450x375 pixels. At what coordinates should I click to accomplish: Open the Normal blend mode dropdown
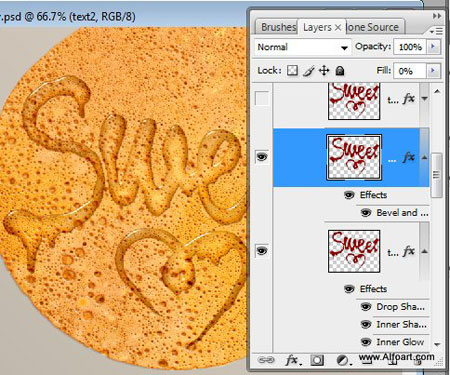303,47
